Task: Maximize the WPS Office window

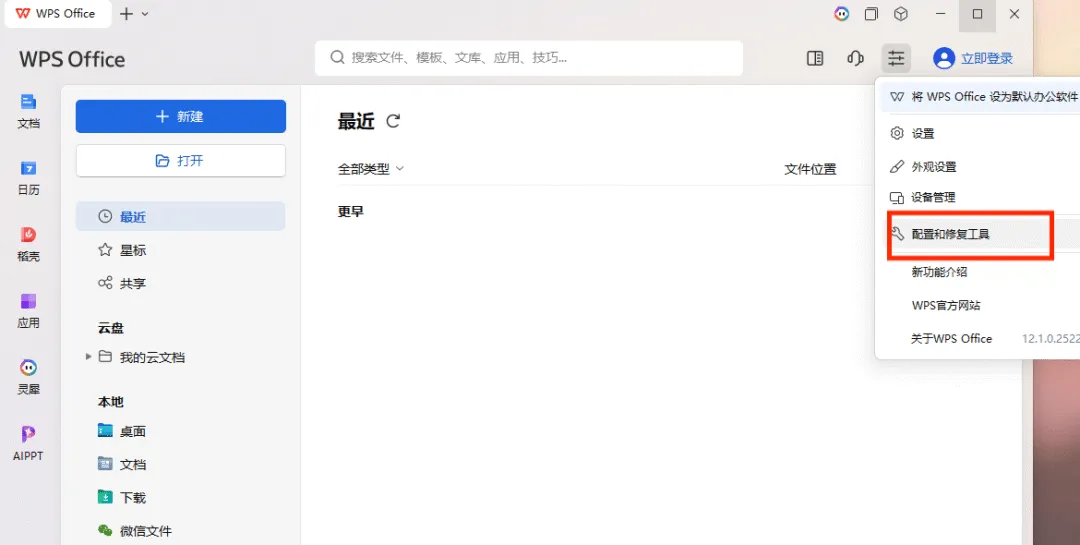Action: point(977,14)
